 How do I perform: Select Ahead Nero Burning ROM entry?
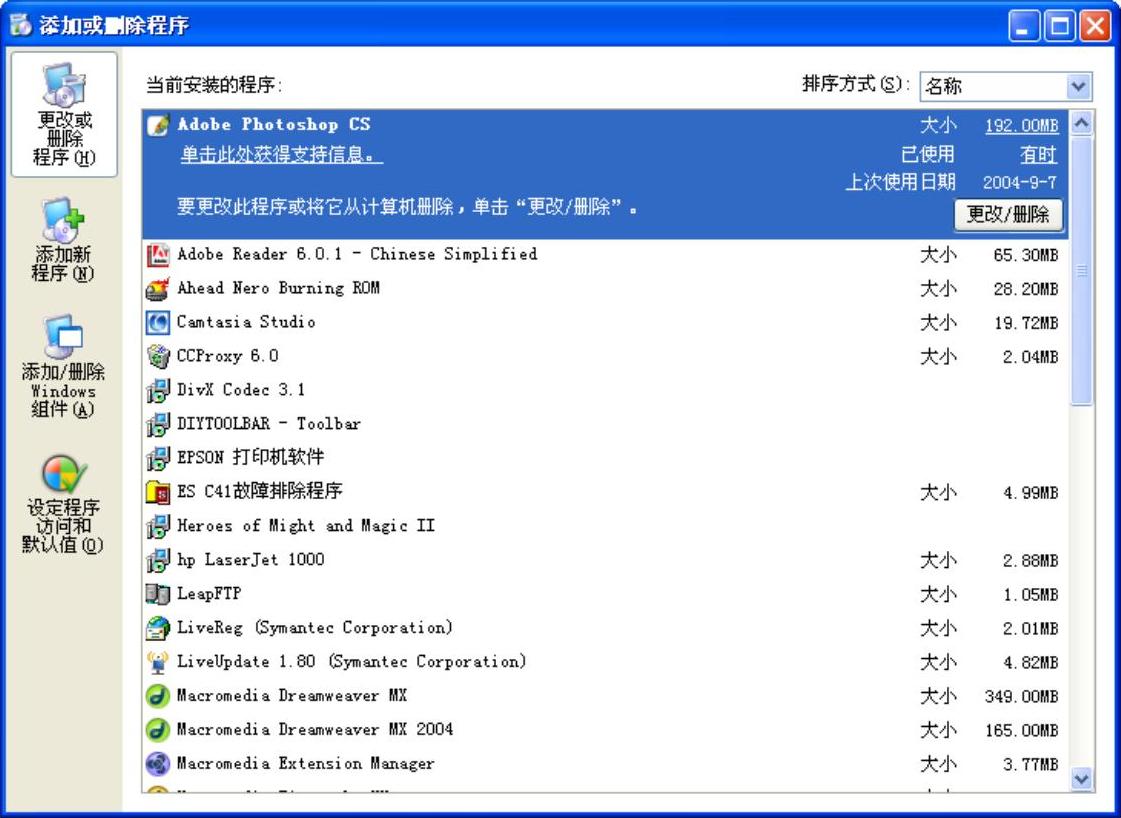coord(605,289)
